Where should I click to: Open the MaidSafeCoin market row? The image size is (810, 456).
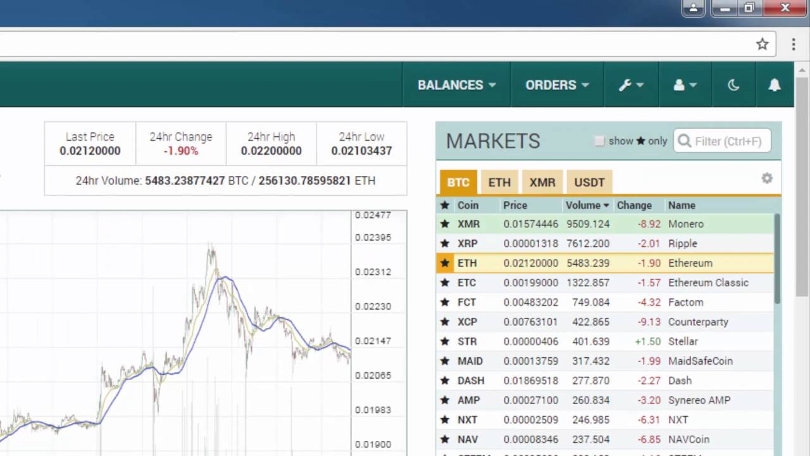(x=605, y=361)
